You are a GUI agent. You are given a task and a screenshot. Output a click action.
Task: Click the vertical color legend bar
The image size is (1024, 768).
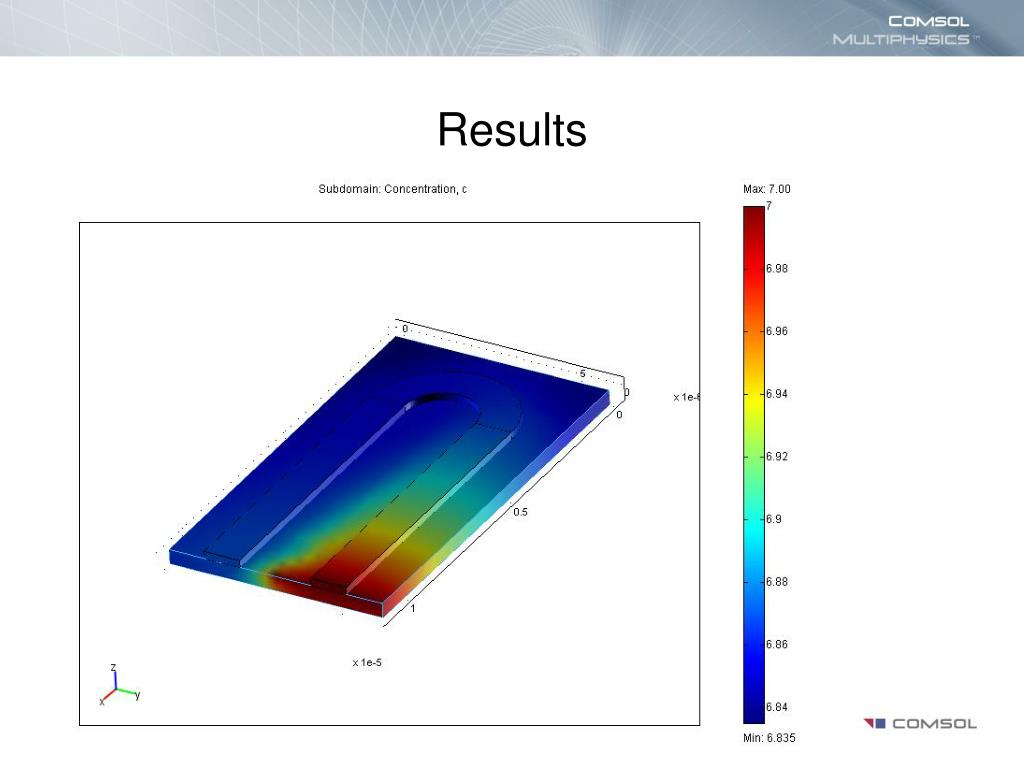pyautogui.click(x=754, y=464)
